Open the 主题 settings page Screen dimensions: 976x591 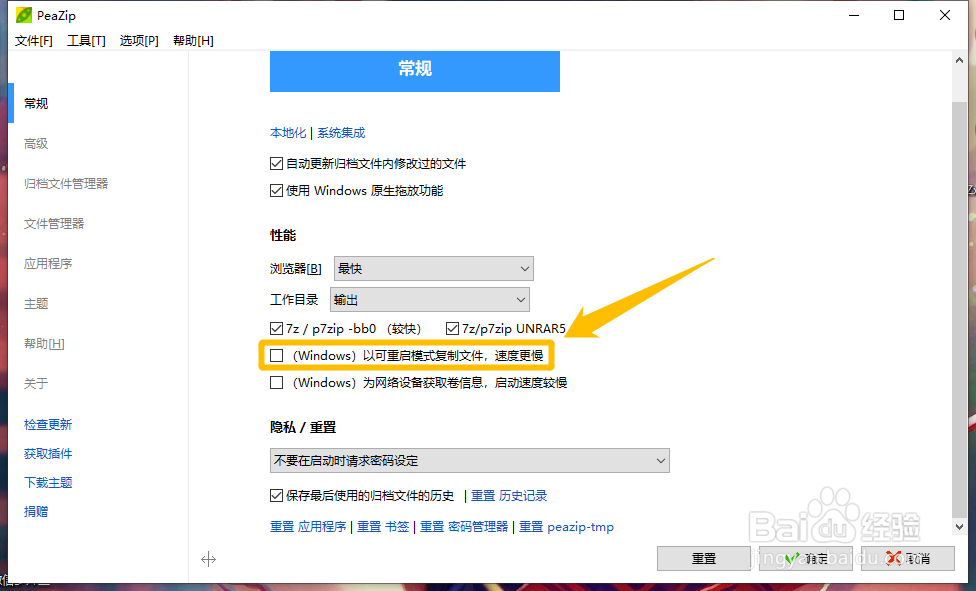point(36,304)
